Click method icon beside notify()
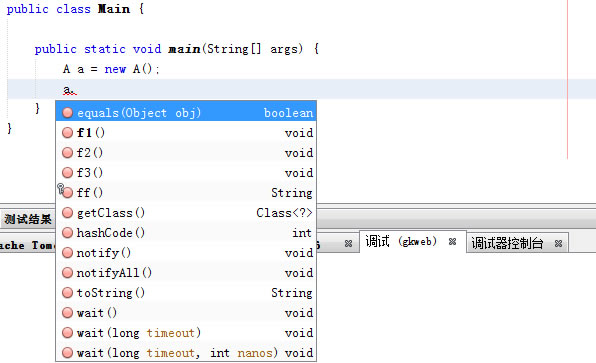Screen dimensions: 596x363 [x=67, y=253]
